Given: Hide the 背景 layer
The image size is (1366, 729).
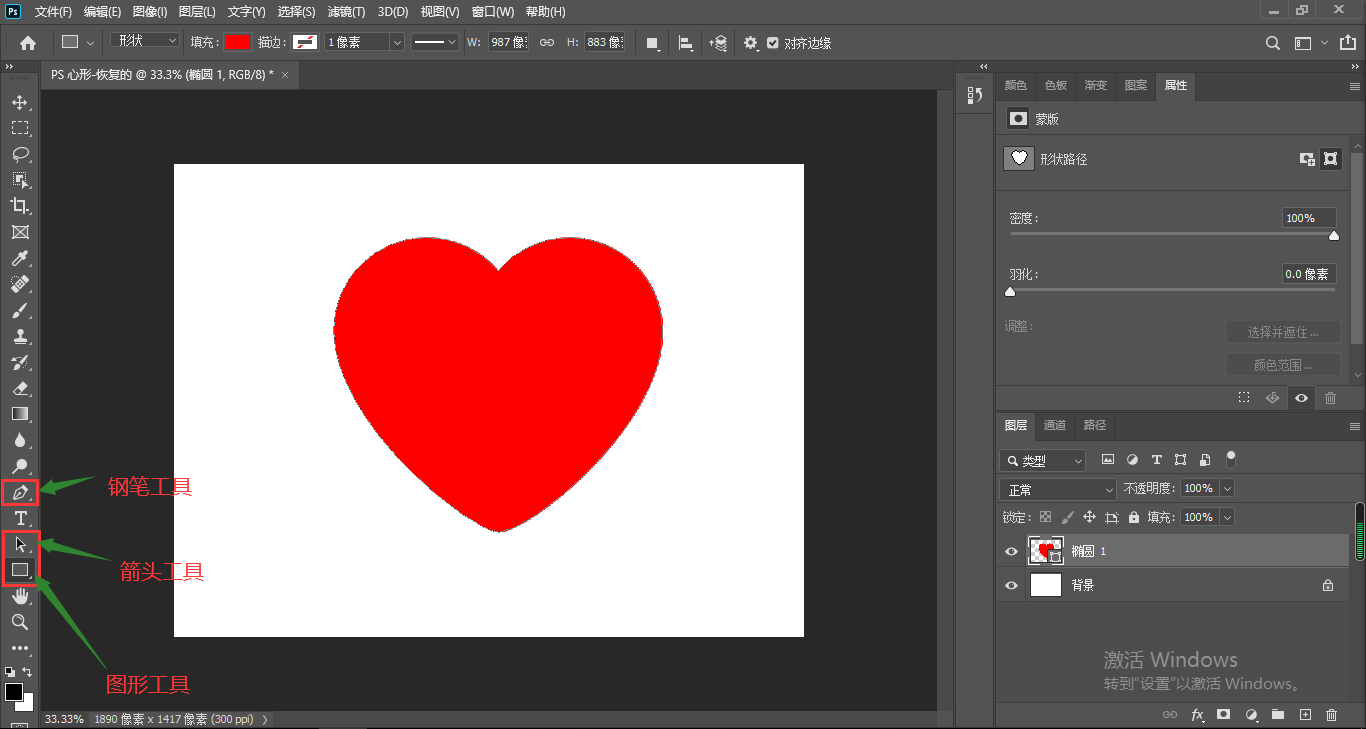Looking at the screenshot, I should click(x=1011, y=585).
